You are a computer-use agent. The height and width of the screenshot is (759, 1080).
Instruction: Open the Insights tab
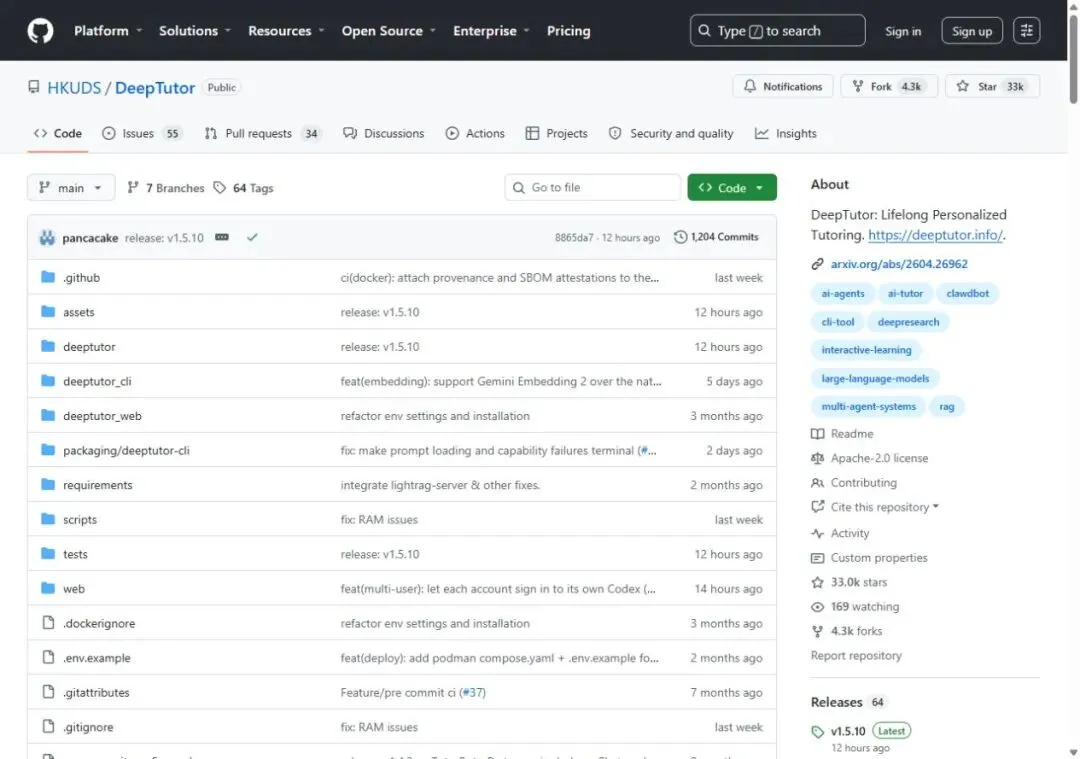pos(786,134)
